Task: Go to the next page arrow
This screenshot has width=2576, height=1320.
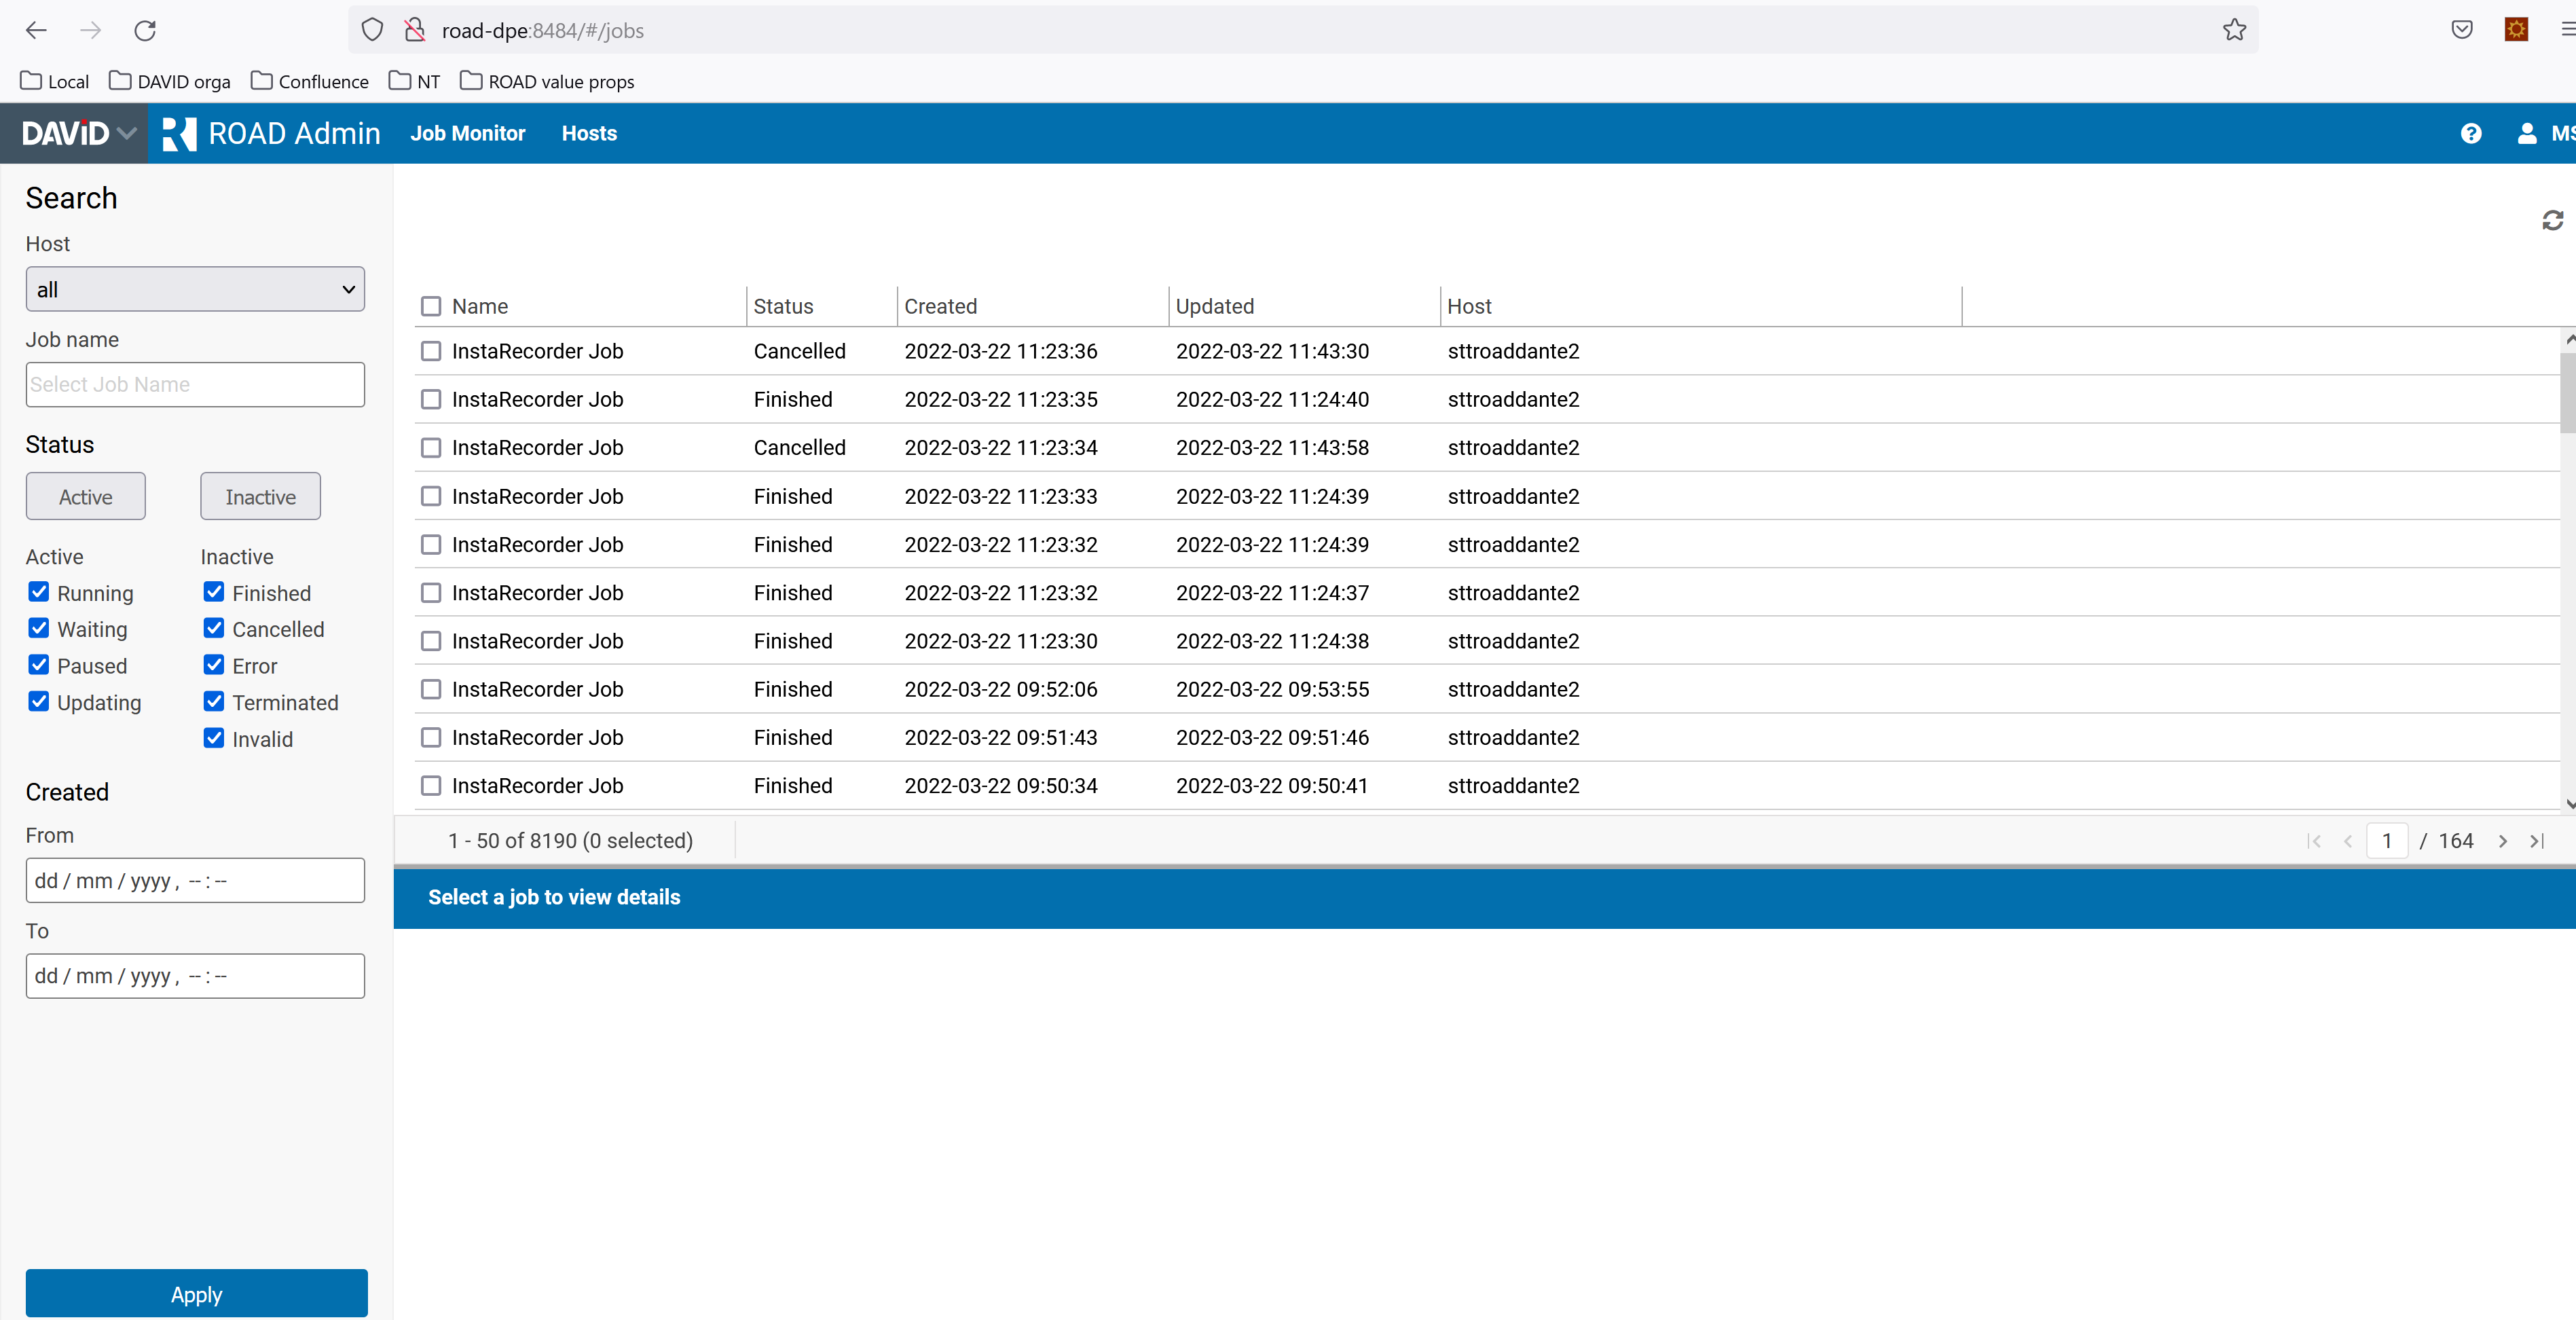Action: click(x=2502, y=841)
